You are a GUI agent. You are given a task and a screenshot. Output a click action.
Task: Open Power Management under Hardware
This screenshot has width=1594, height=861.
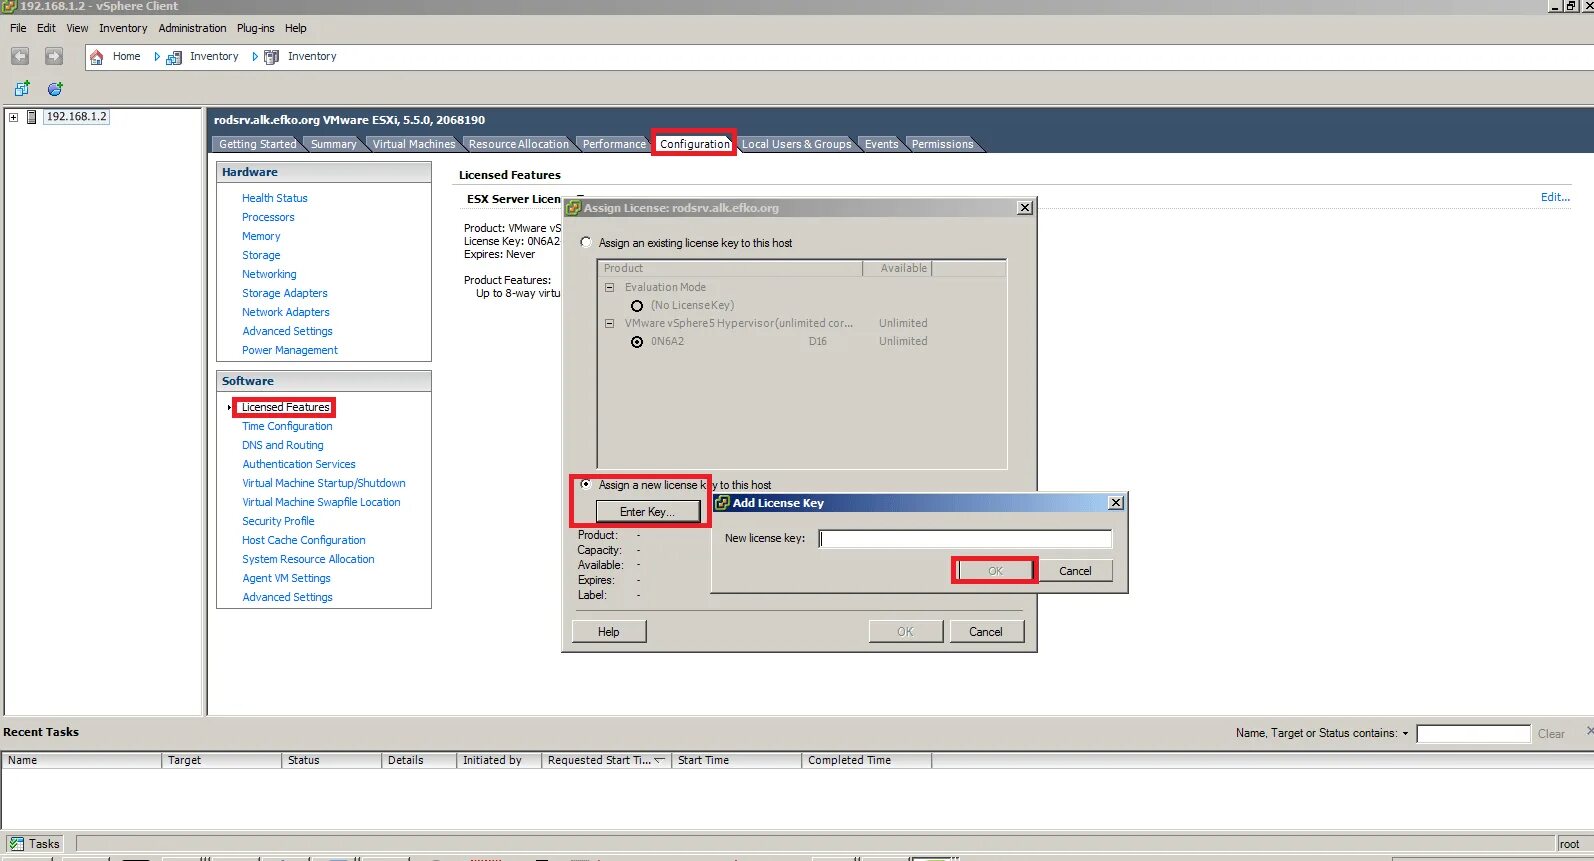pos(289,350)
